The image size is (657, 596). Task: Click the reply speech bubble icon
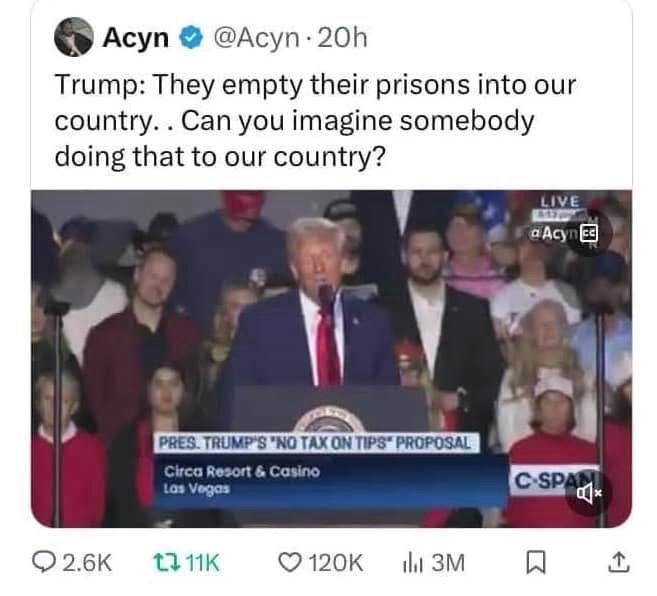coord(44,562)
